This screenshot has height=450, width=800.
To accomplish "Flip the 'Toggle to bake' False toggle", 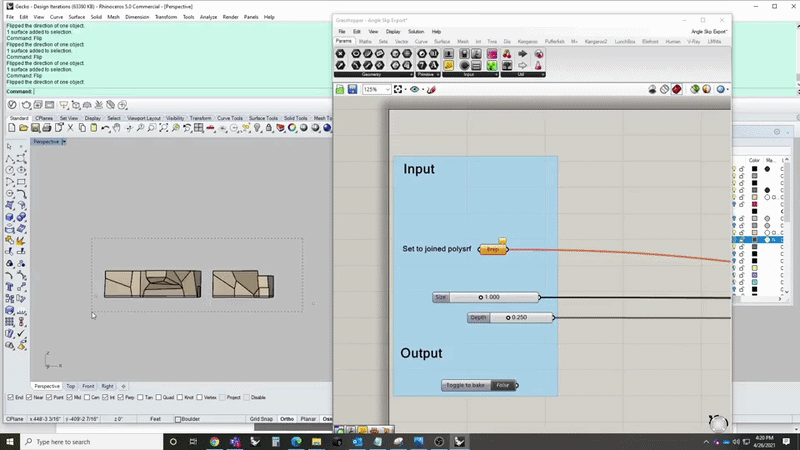I will coord(503,385).
